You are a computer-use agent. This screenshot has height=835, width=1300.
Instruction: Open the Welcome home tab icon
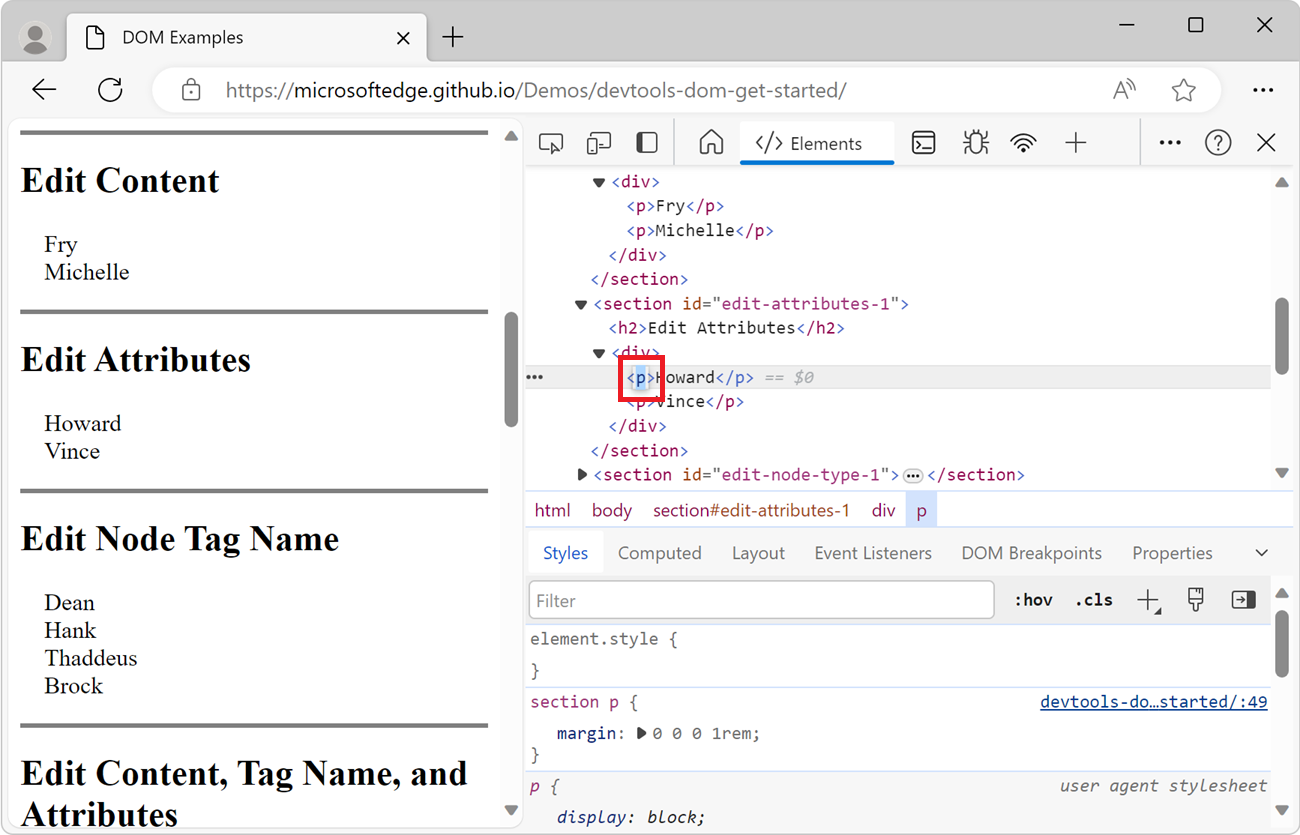click(x=710, y=142)
